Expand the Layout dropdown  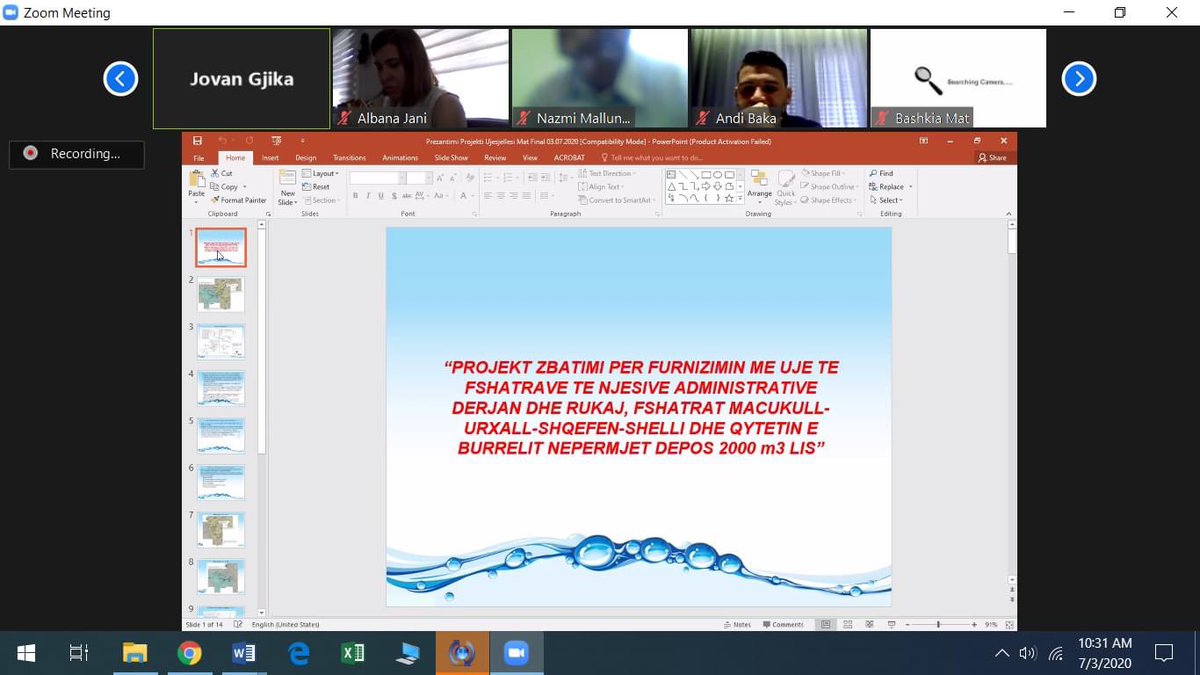[322, 173]
